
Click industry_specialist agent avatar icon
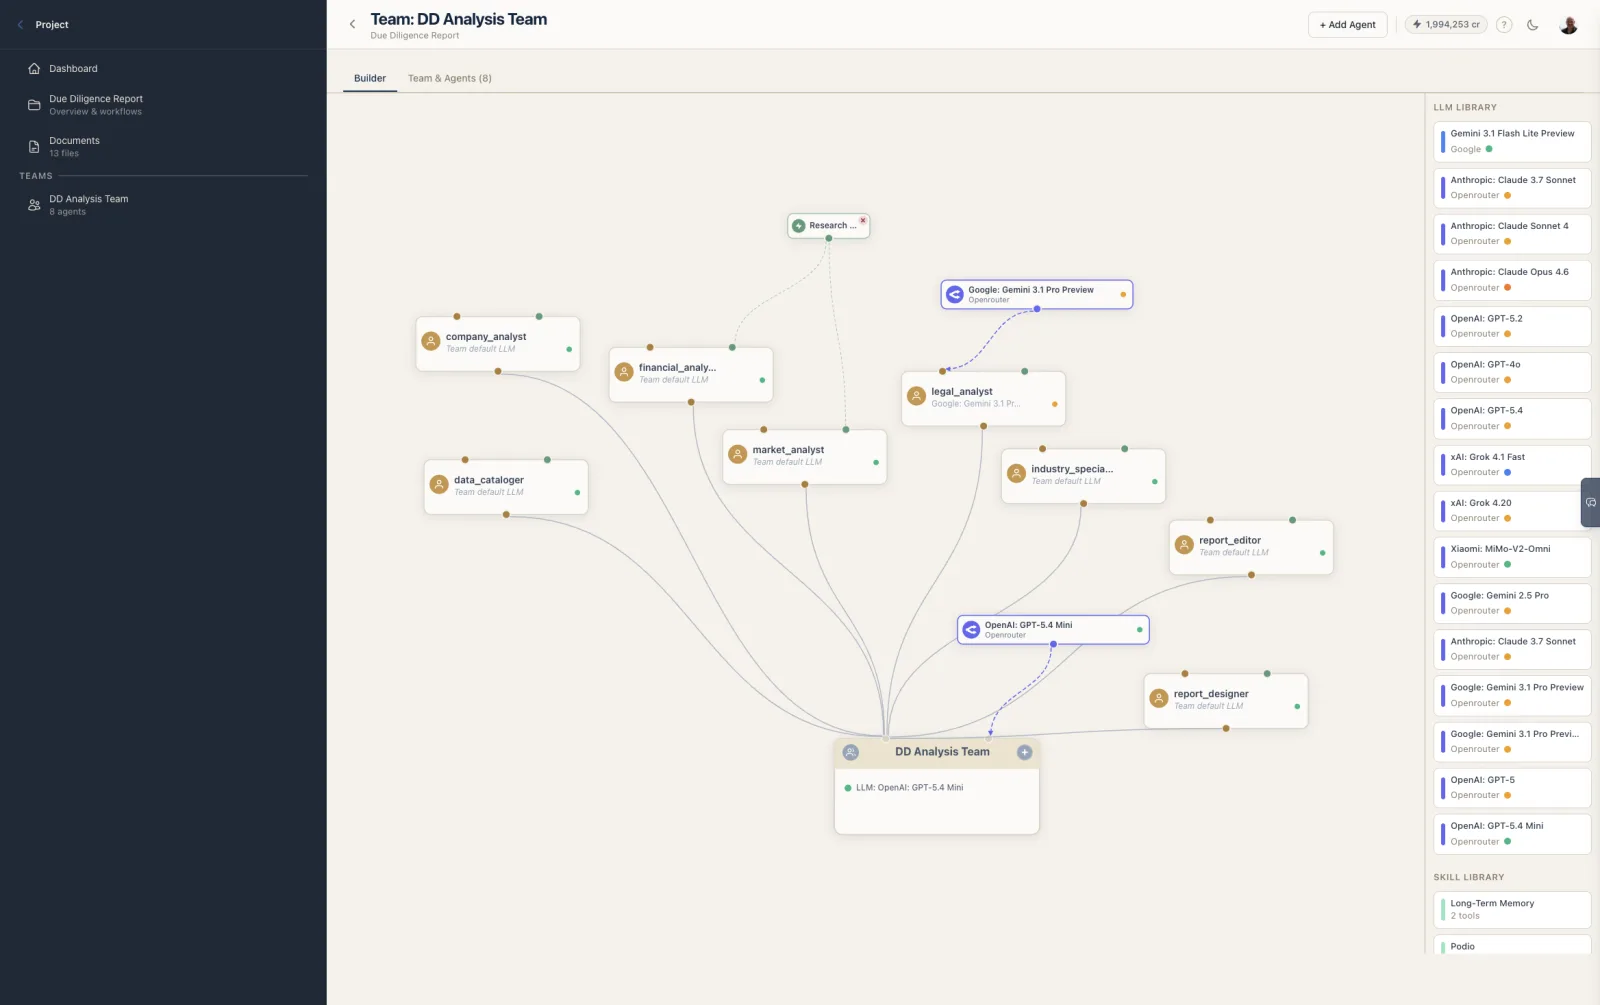(x=1016, y=474)
